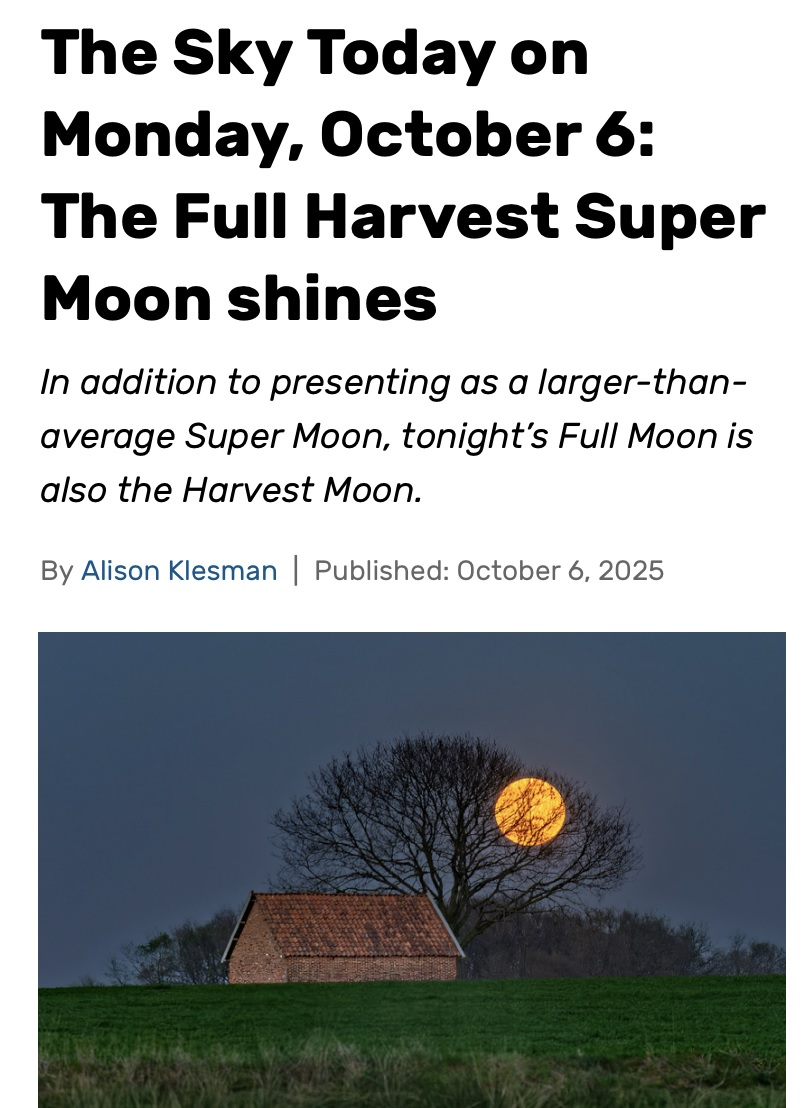Click the vertical divider between author and date
Image resolution: width=812 pixels, height=1108 pixels.
[x=296, y=570]
